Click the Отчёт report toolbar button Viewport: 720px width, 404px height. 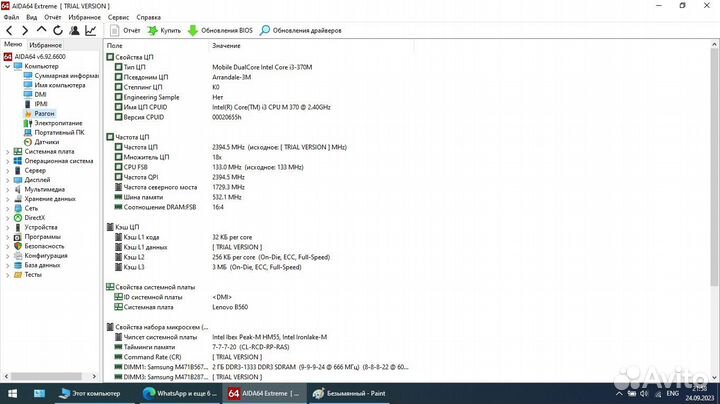125,31
